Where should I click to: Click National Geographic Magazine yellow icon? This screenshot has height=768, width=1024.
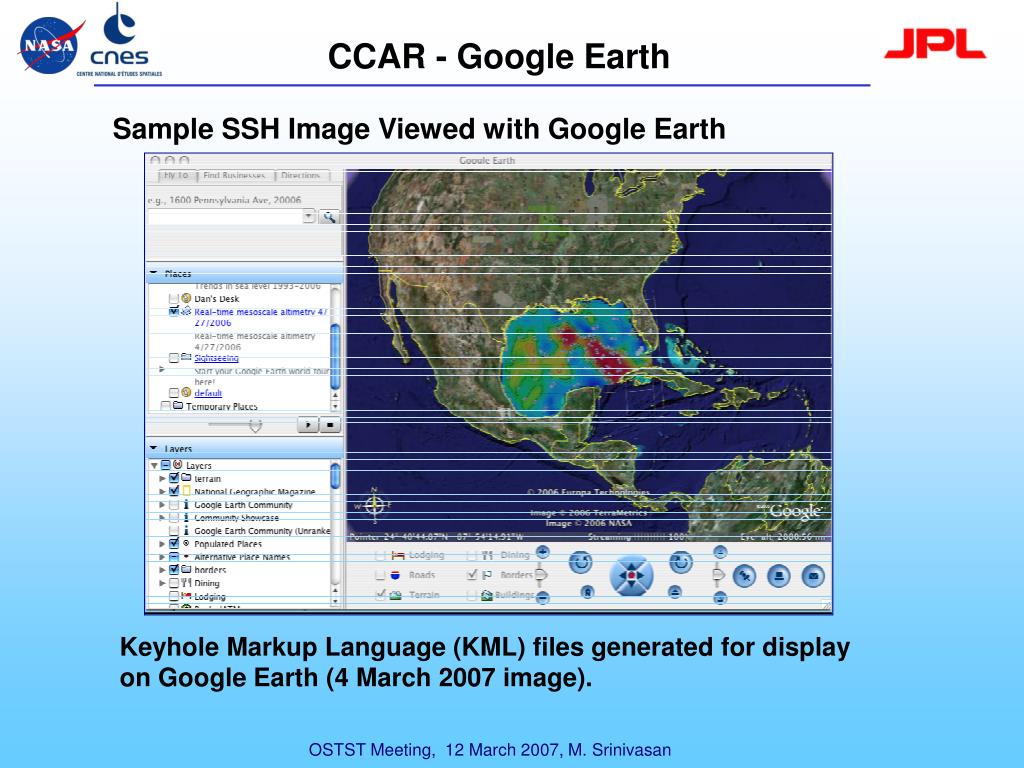tap(187, 491)
